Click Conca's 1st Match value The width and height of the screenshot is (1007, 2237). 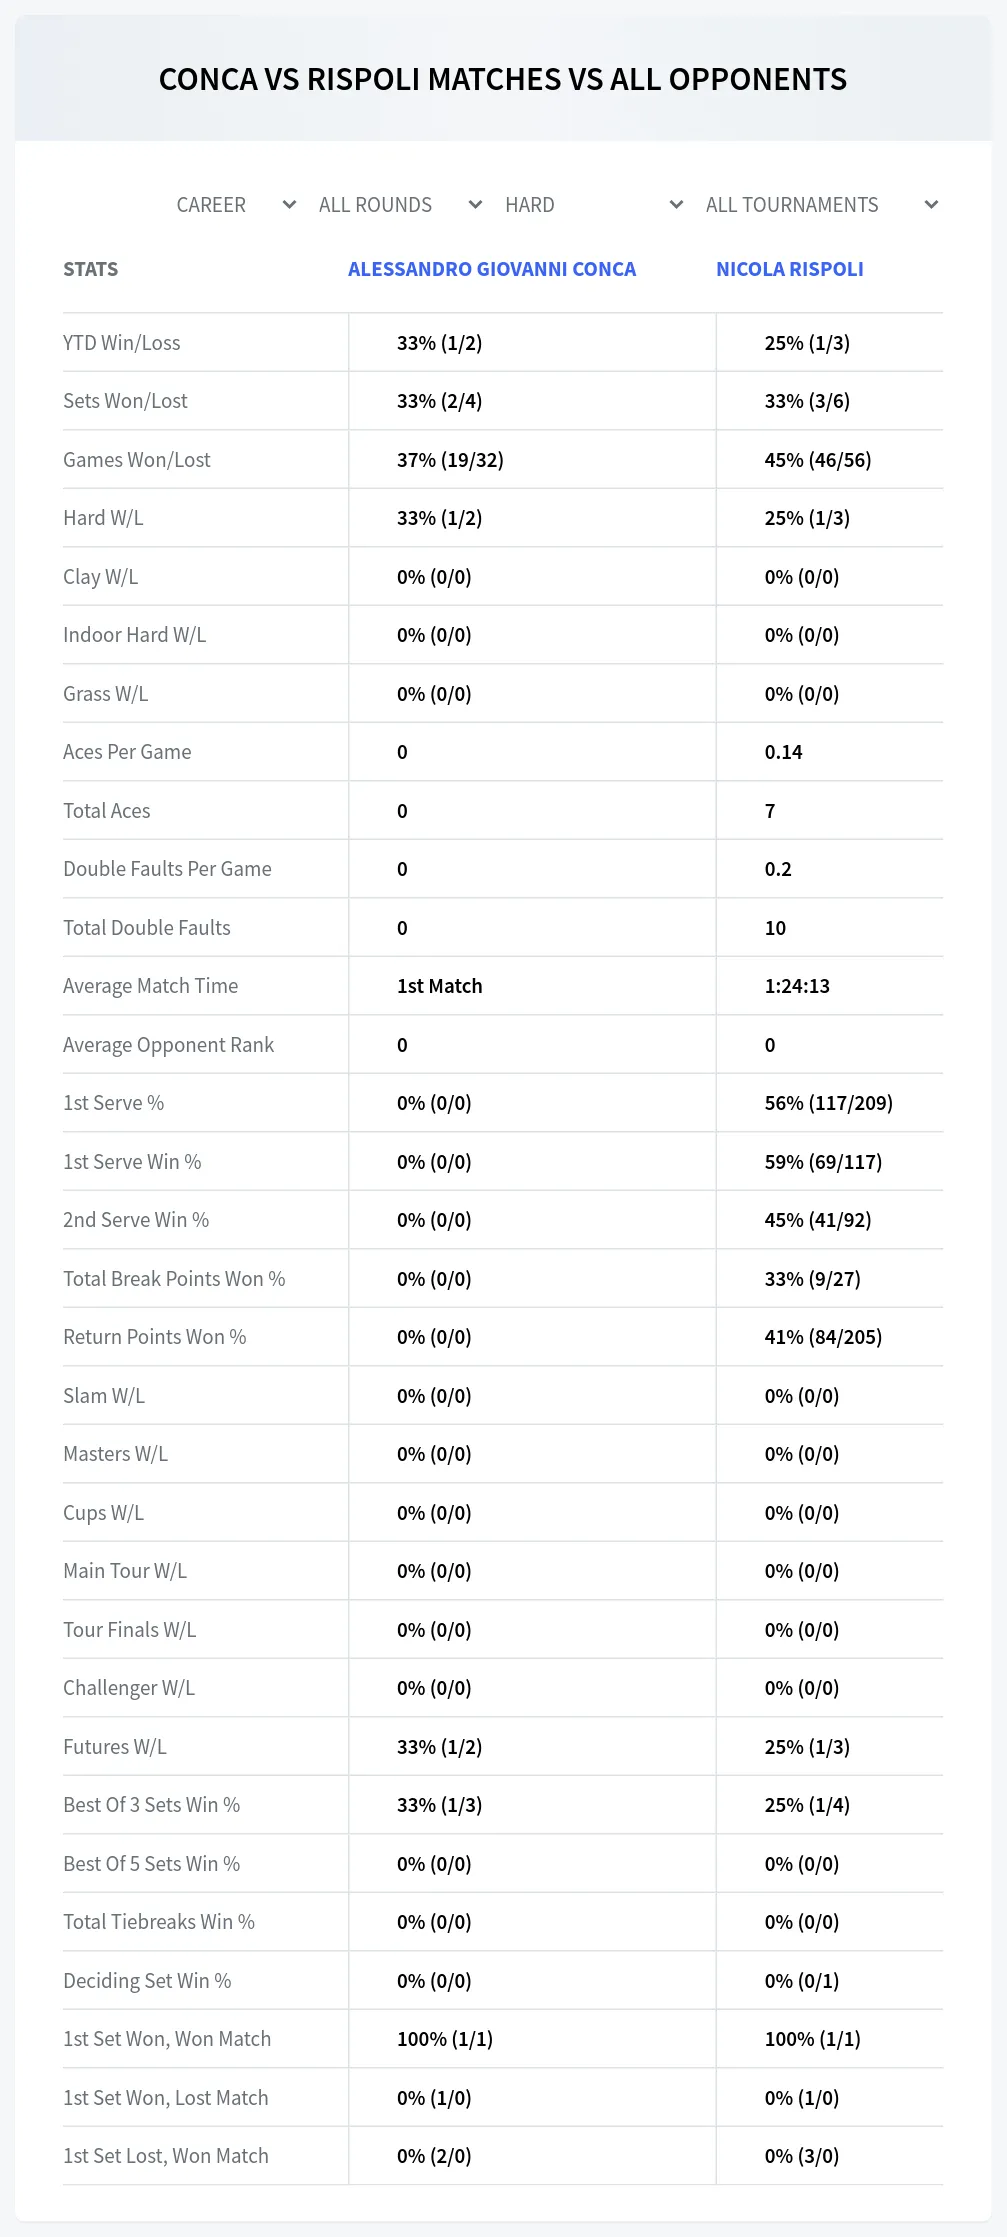[440, 986]
